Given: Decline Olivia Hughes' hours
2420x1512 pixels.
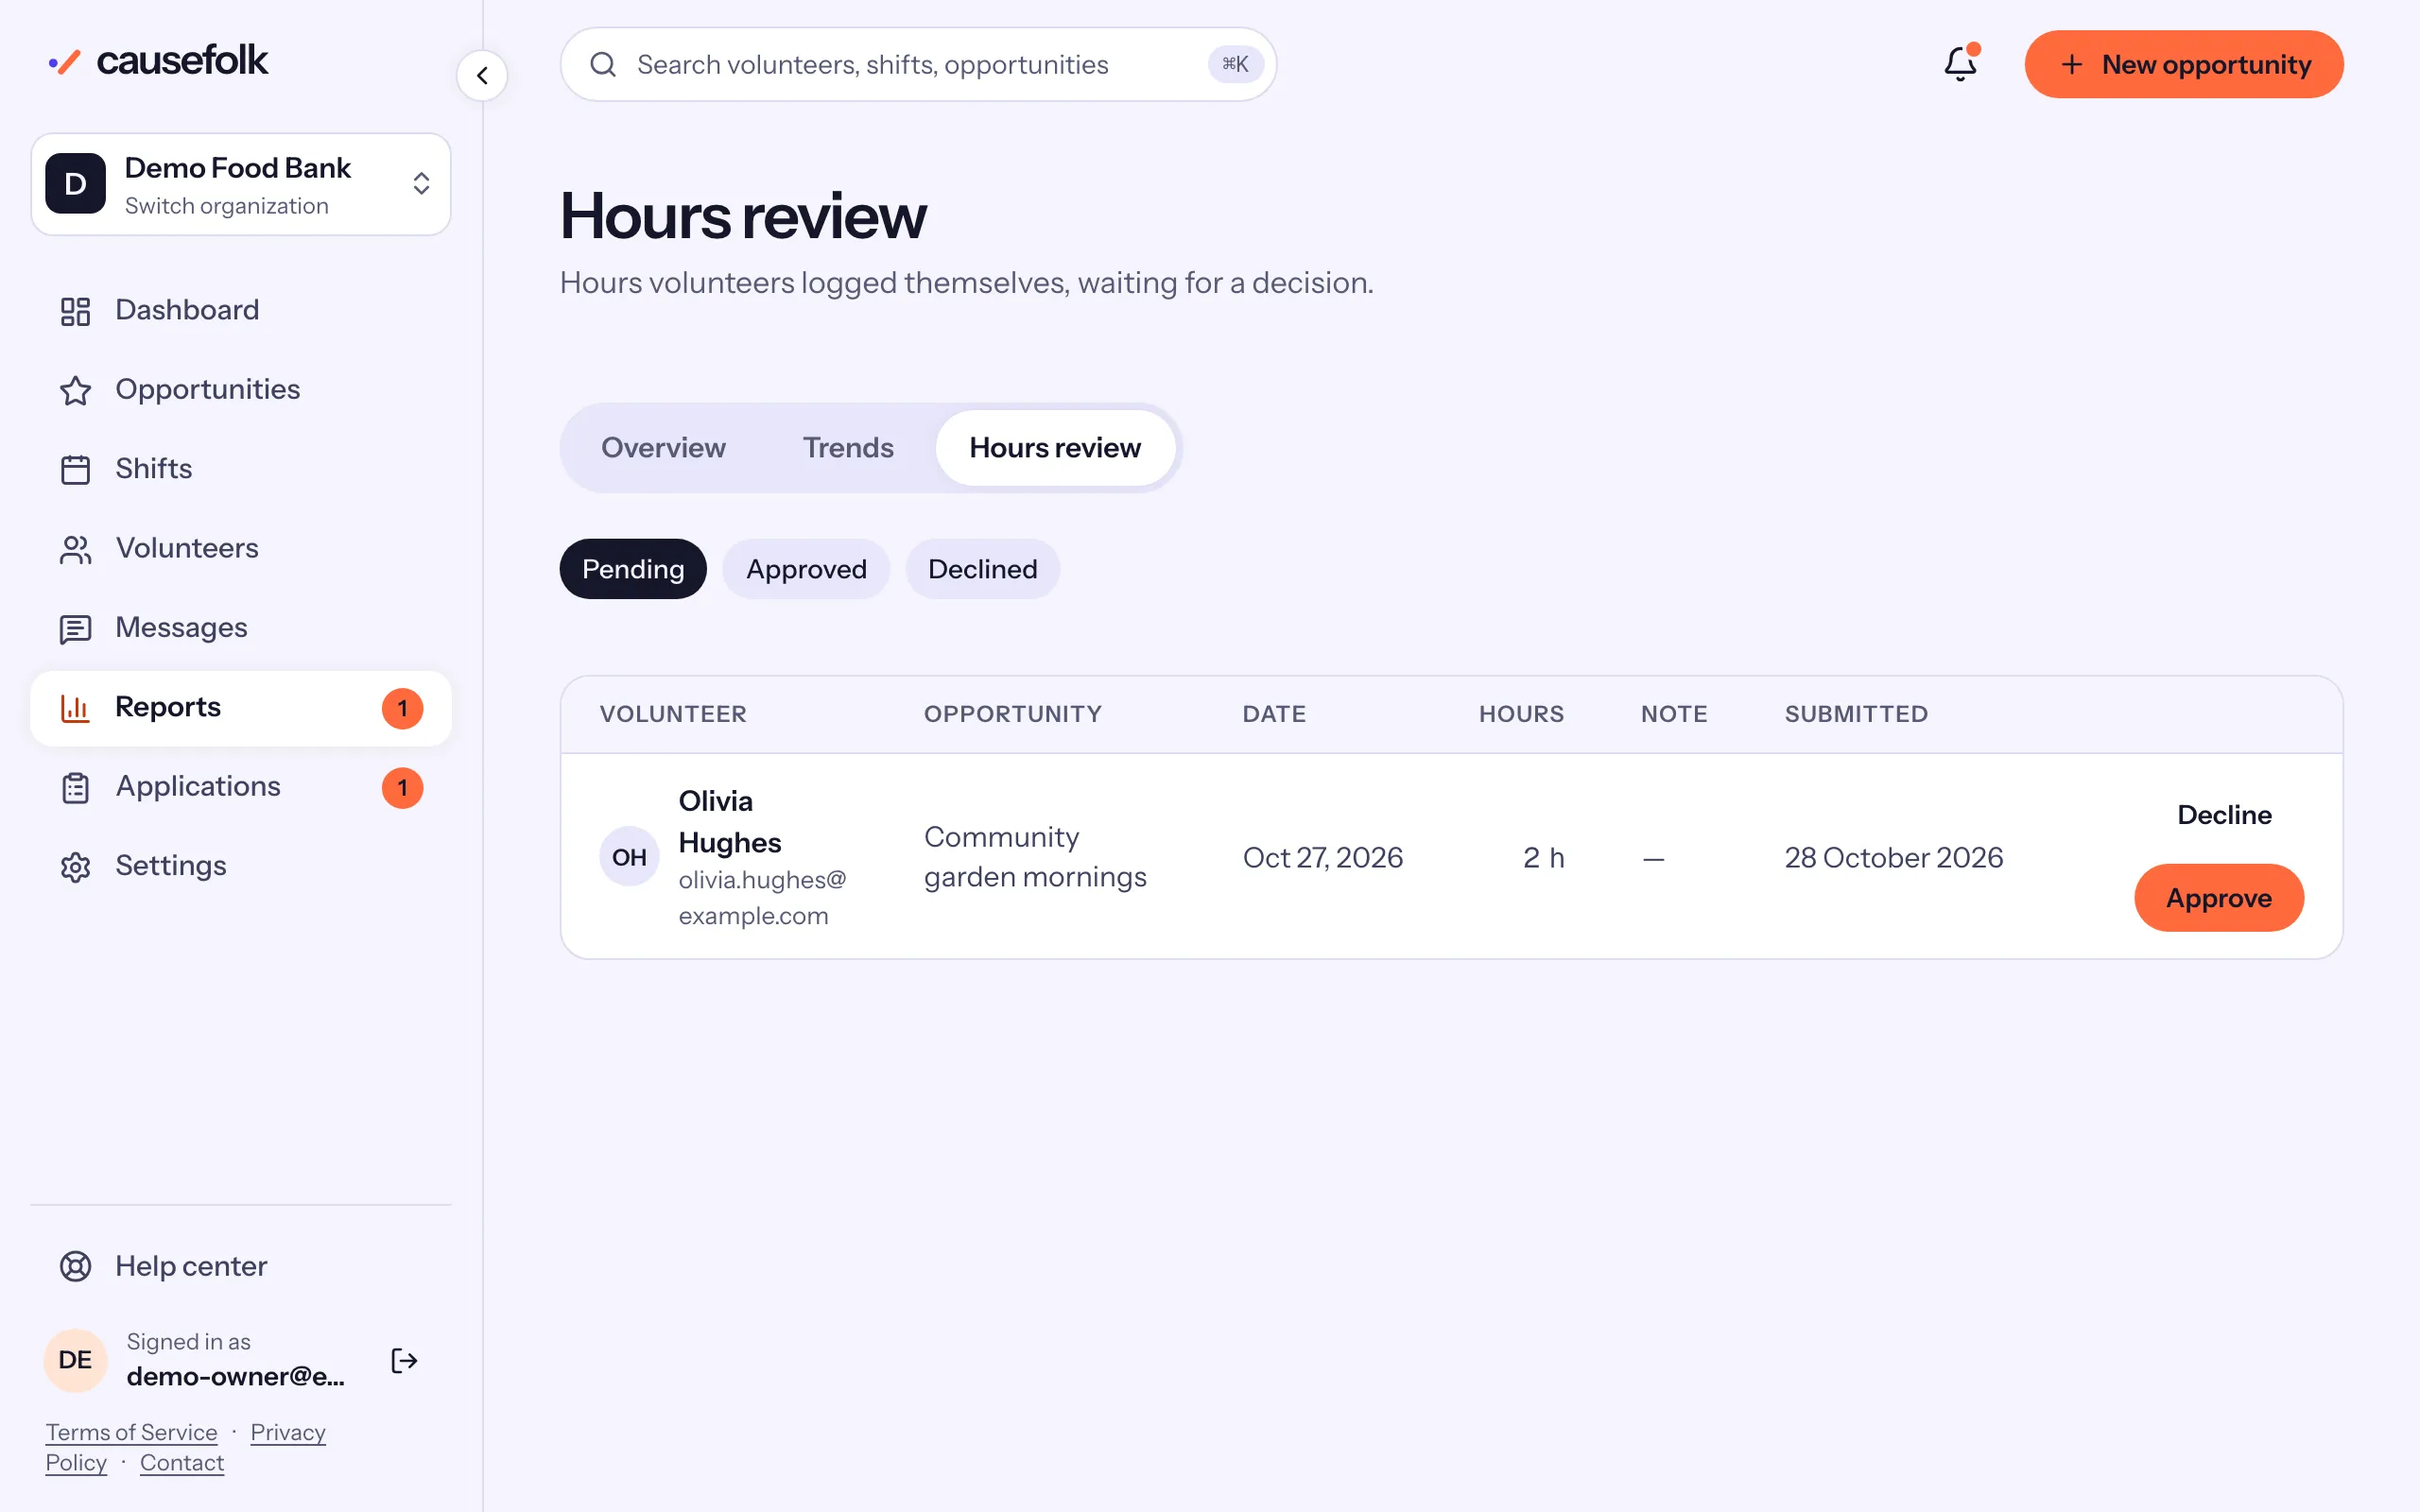Looking at the screenshot, I should (2224, 815).
